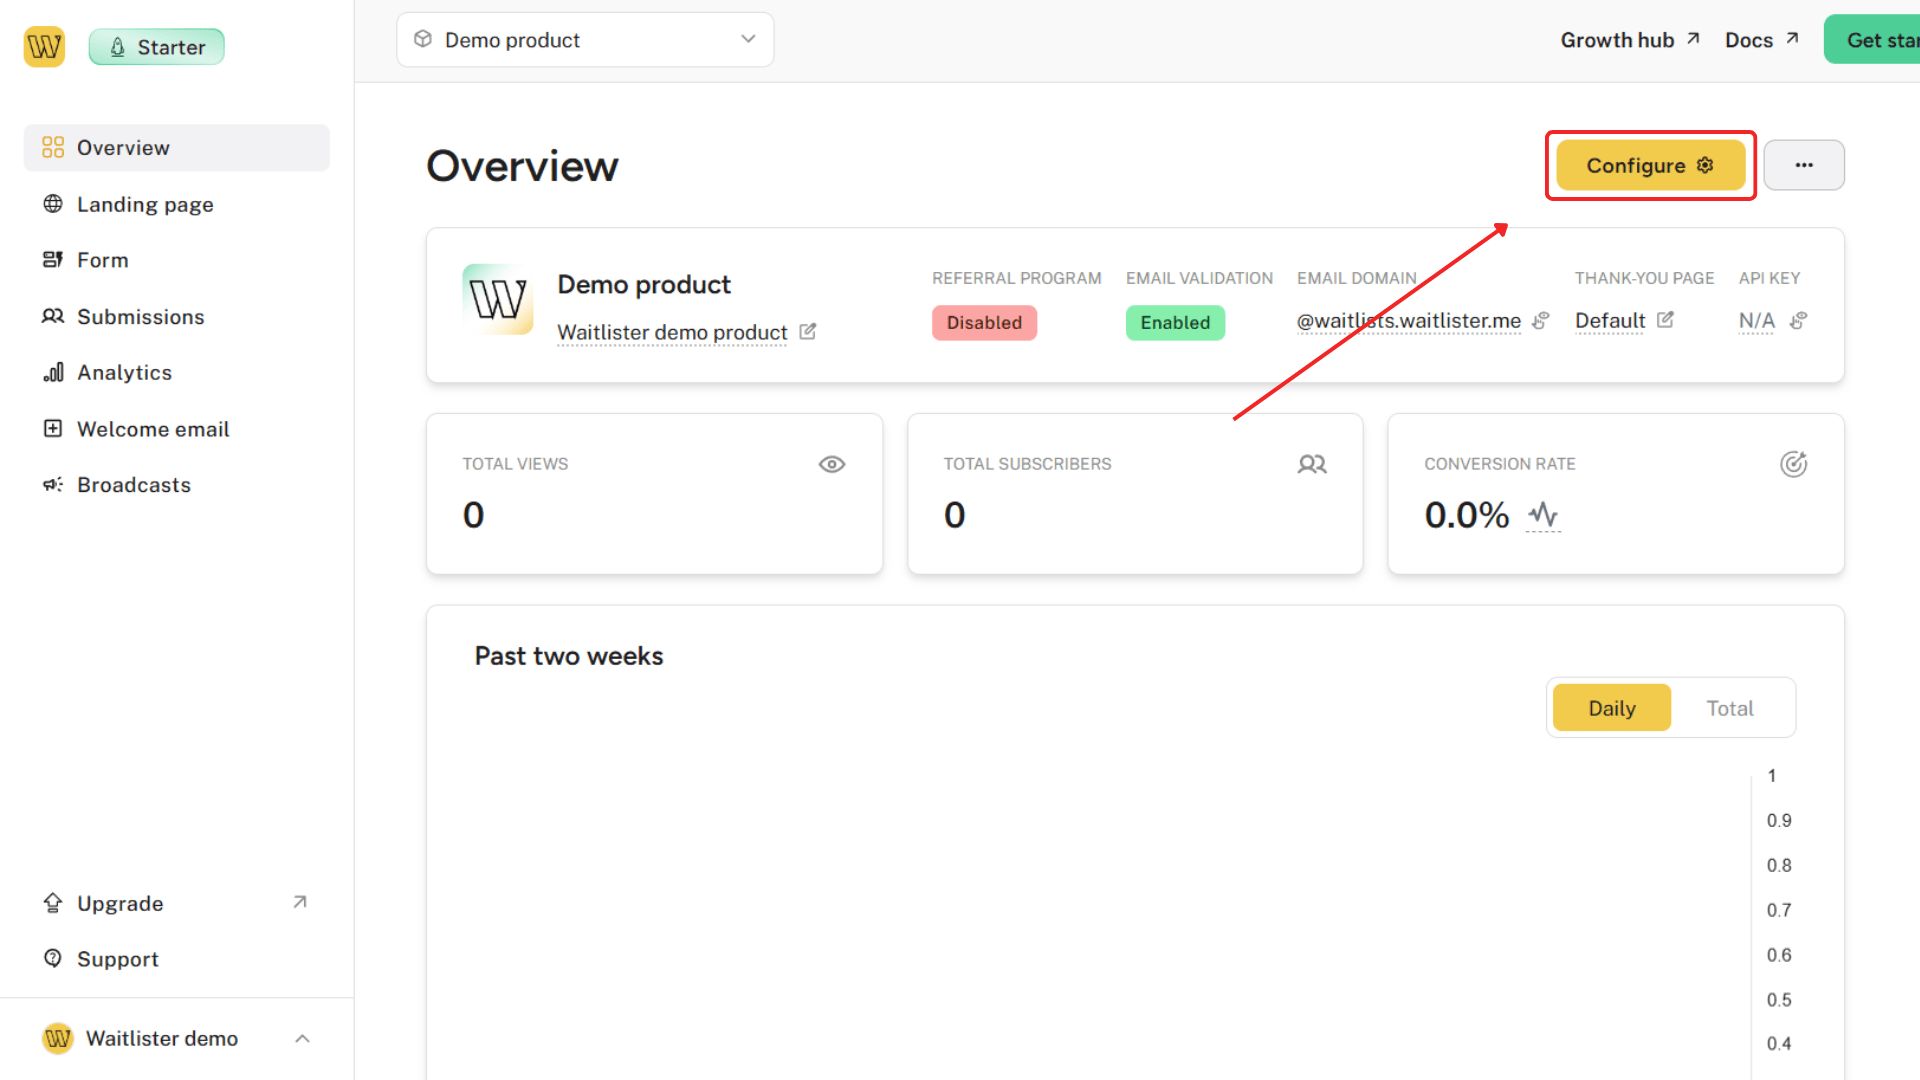
Task: Switch chart to Total view
Action: [1730, 708]
